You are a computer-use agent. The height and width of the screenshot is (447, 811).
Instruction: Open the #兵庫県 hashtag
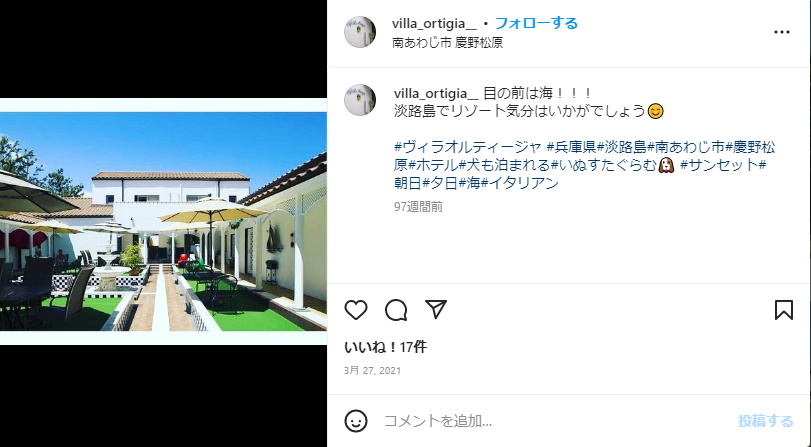point(572,147)
